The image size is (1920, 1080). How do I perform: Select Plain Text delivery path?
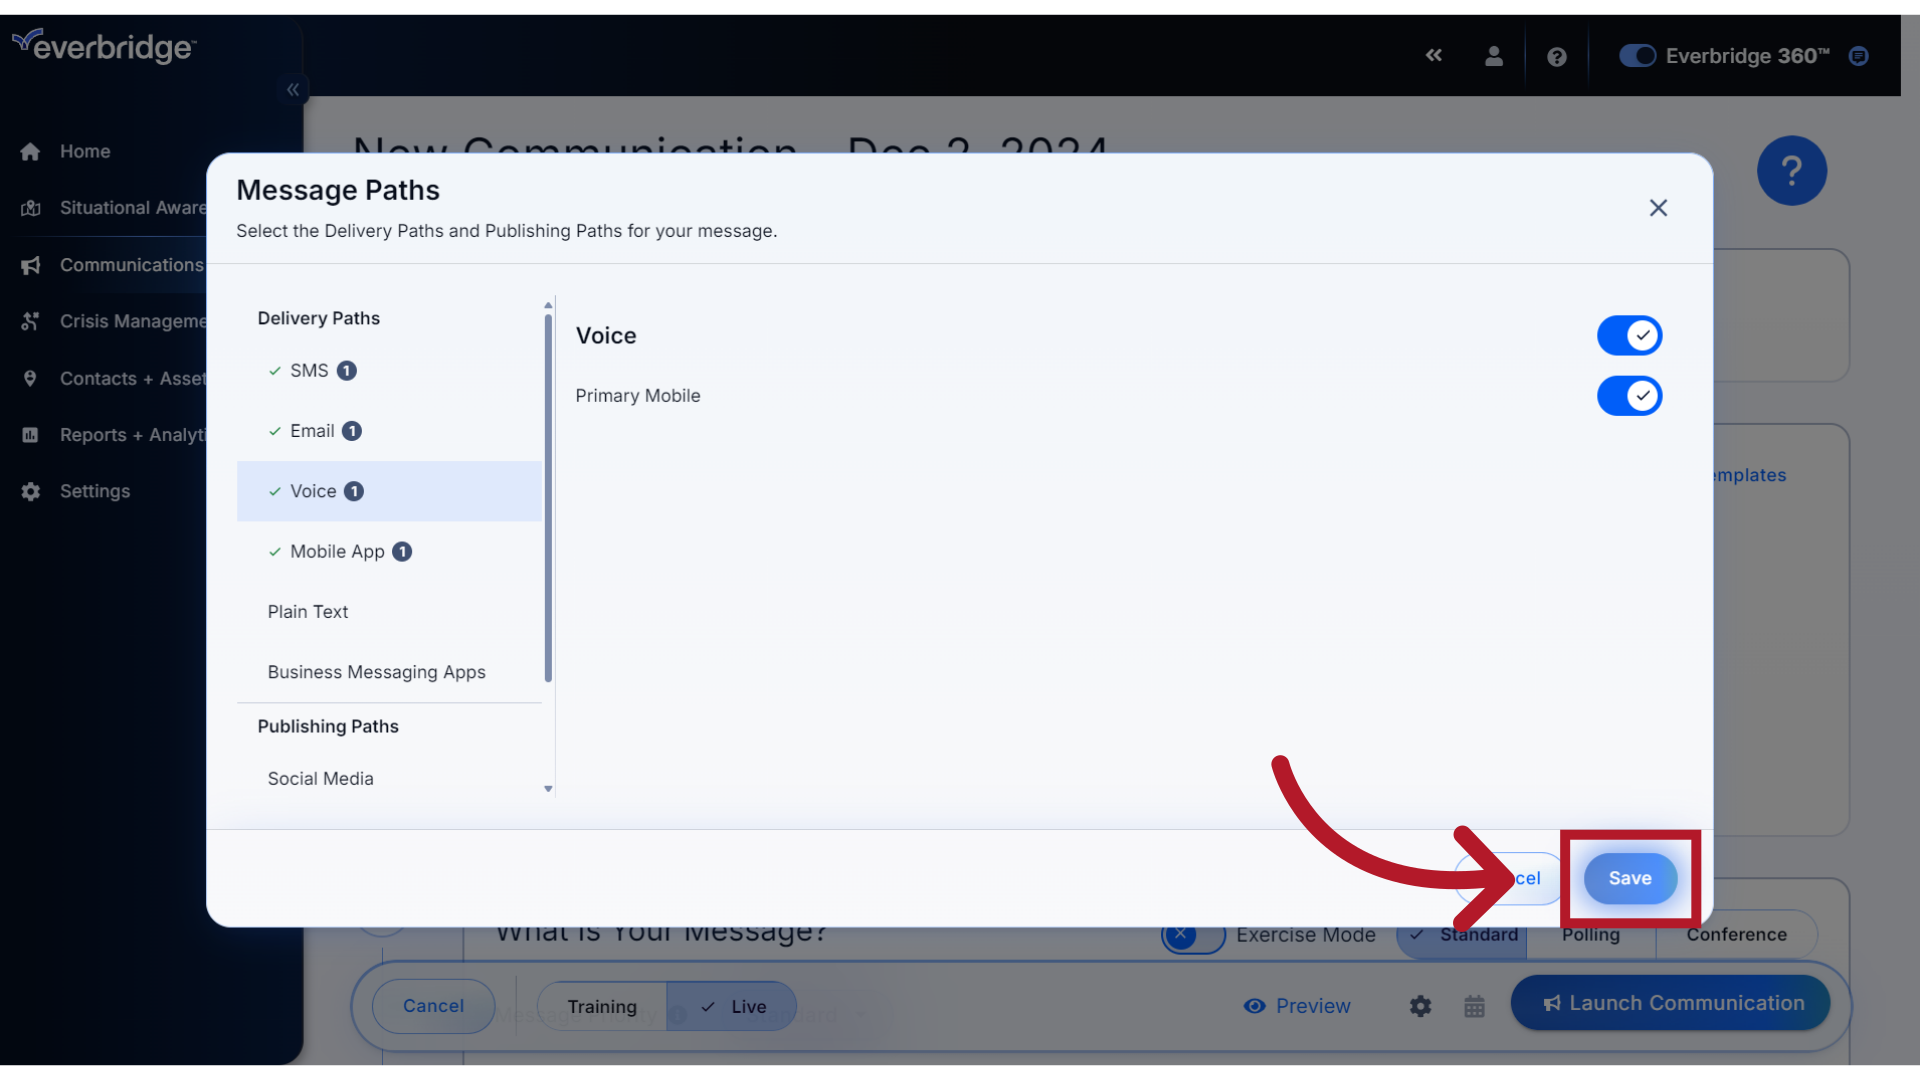point(307,611)
